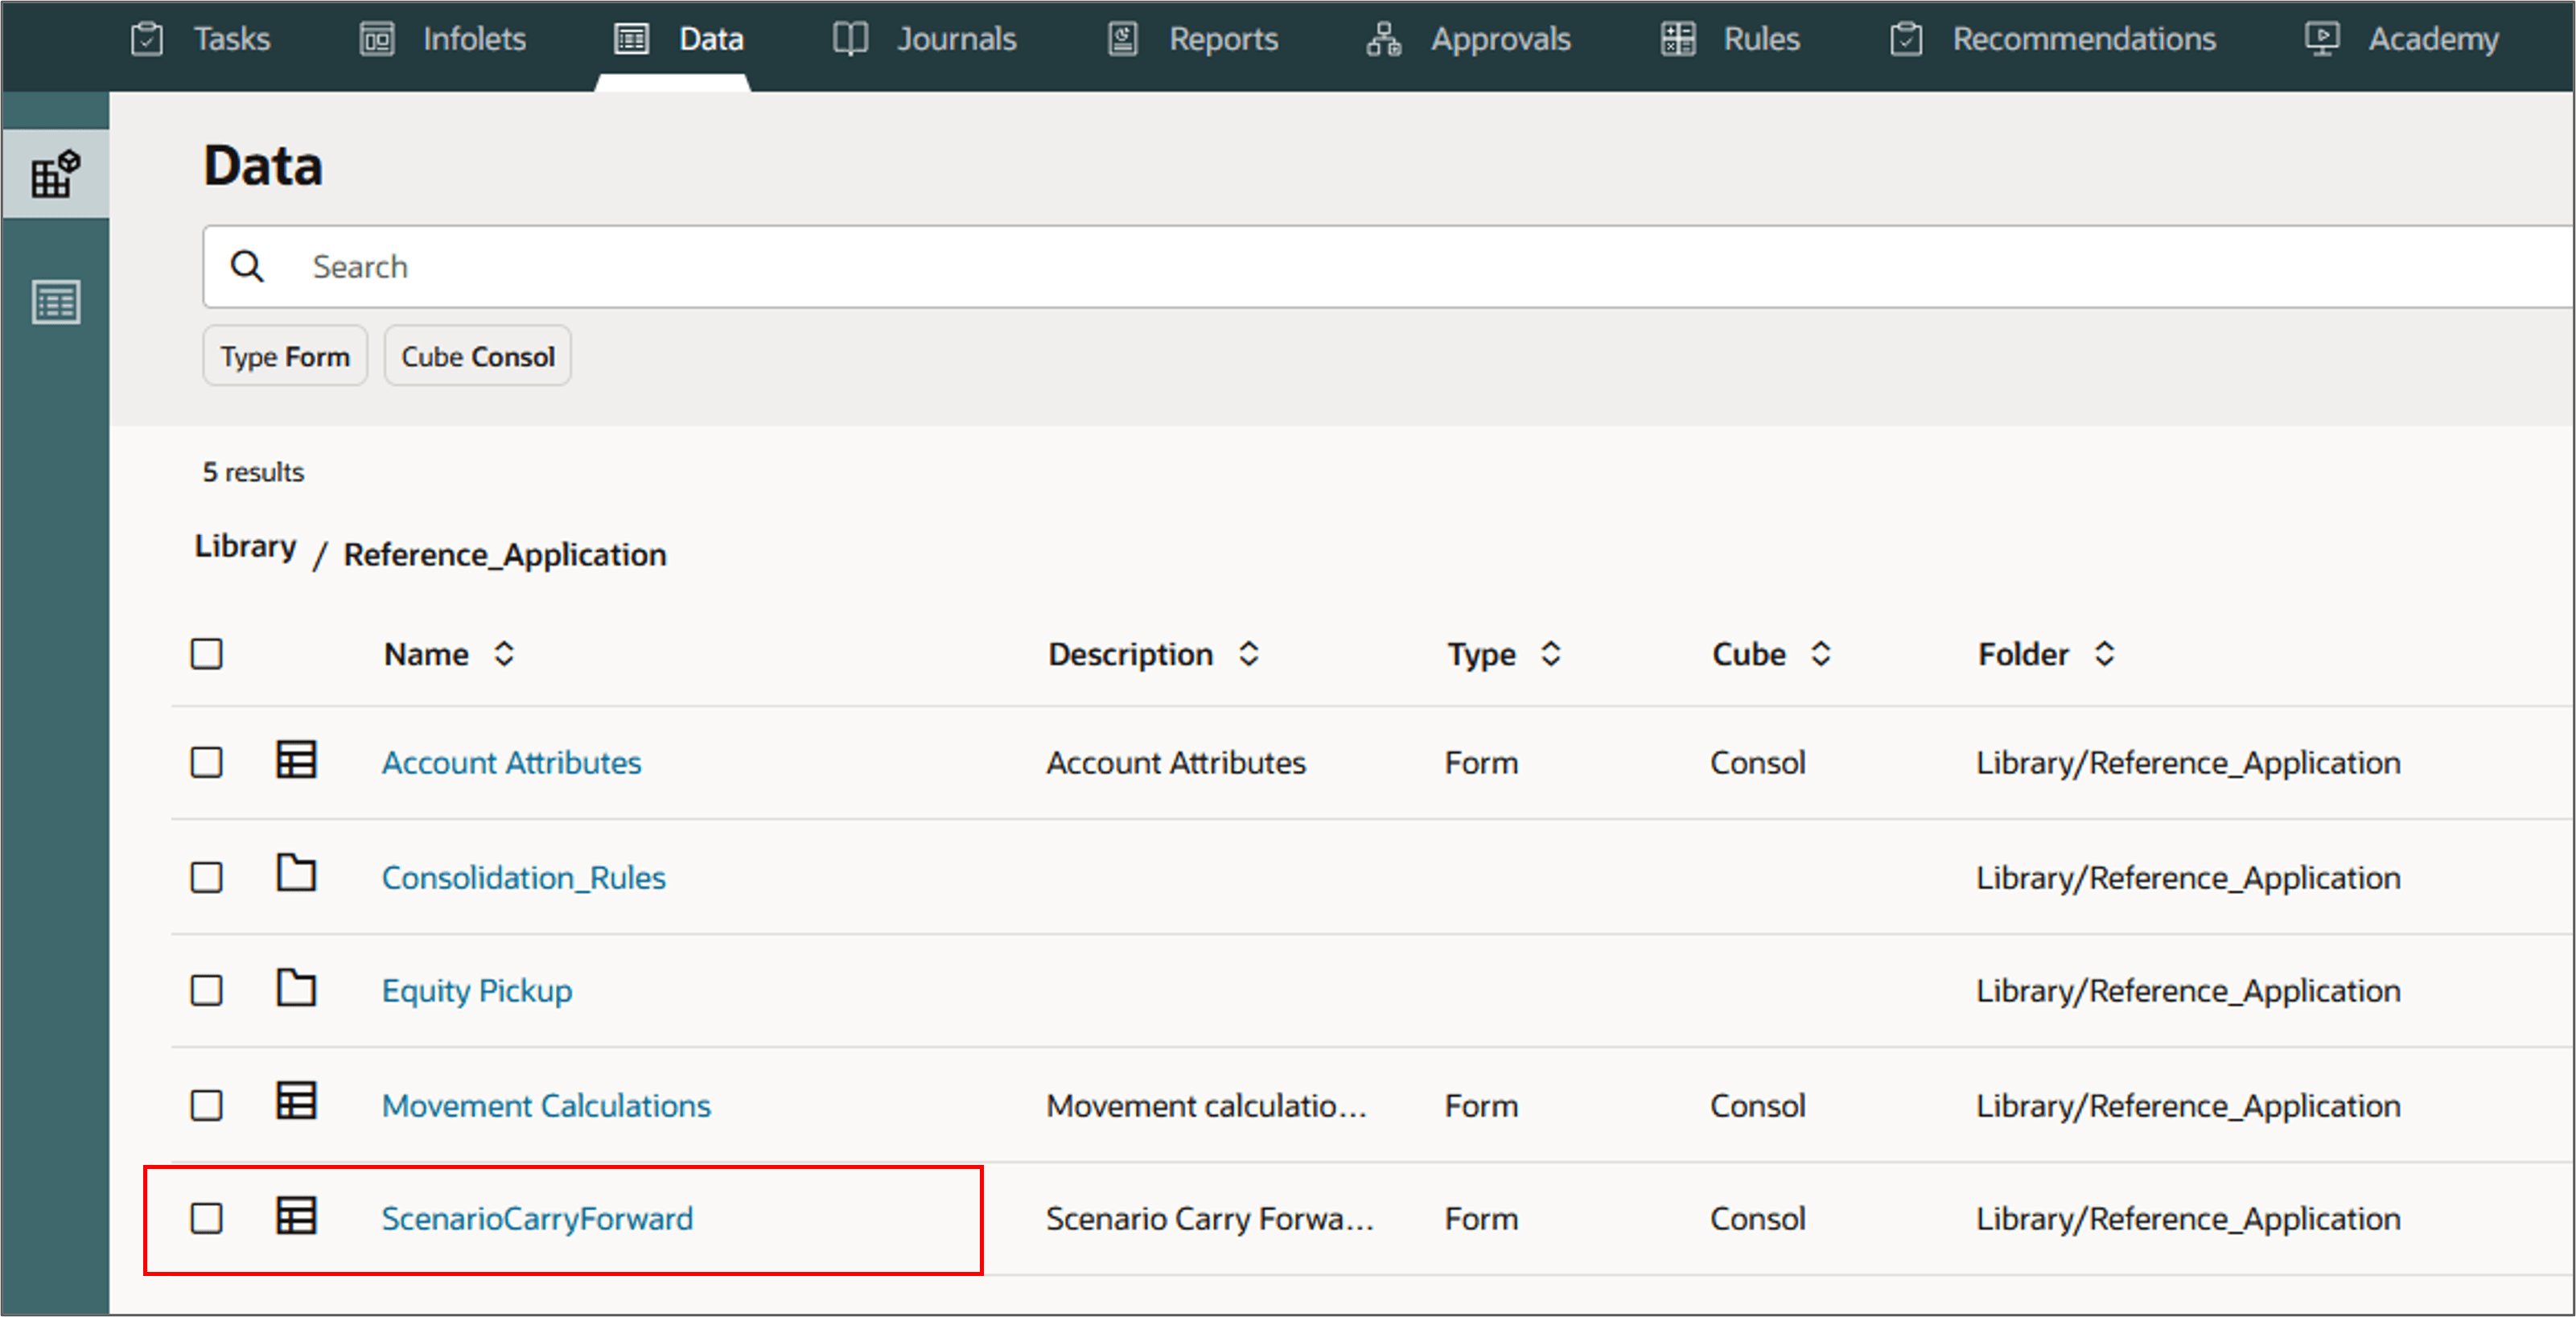The height and width of the screenshot is (1317, 2576).
Task: Click the form icon beside Movement Calculations
Action: 296,1102
